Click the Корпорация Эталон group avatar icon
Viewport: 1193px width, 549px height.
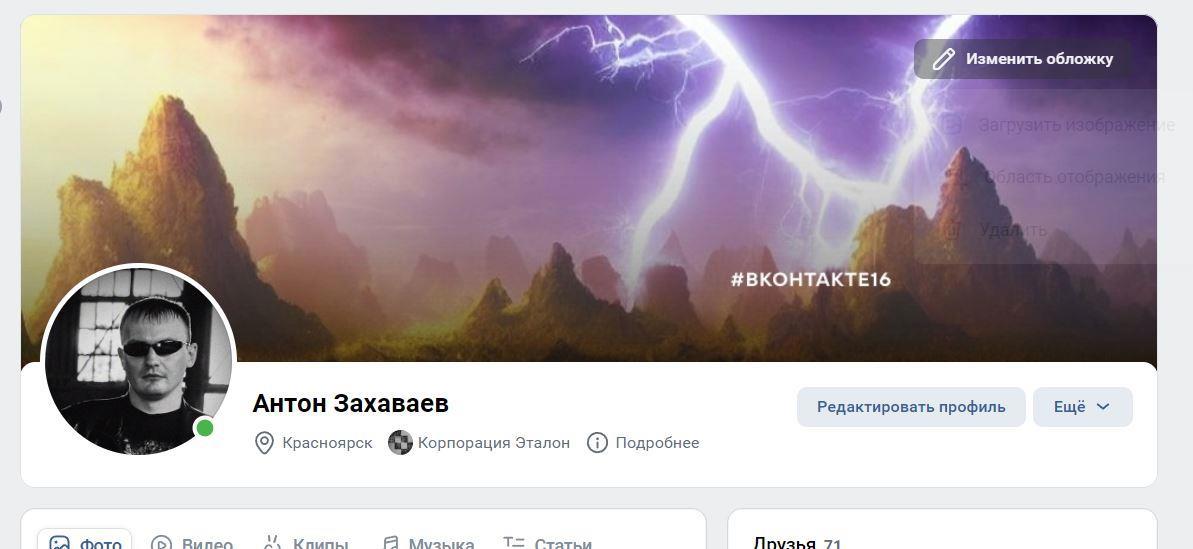pyautogui.click(x=400, y=443)
